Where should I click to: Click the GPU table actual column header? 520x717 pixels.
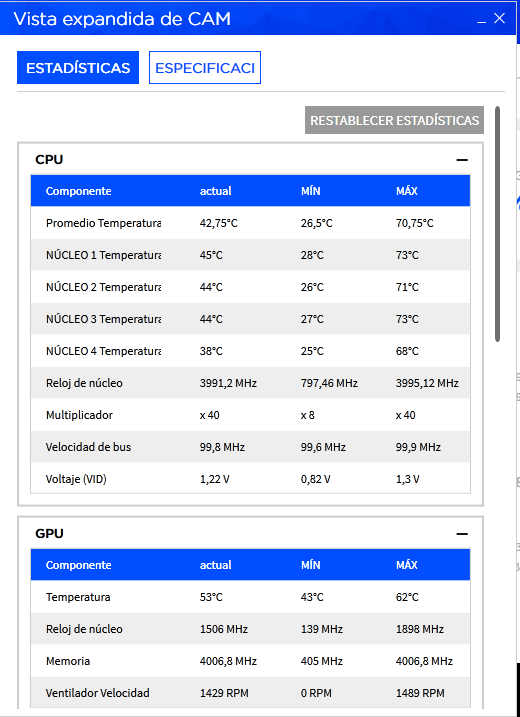[x=215, y=565]
